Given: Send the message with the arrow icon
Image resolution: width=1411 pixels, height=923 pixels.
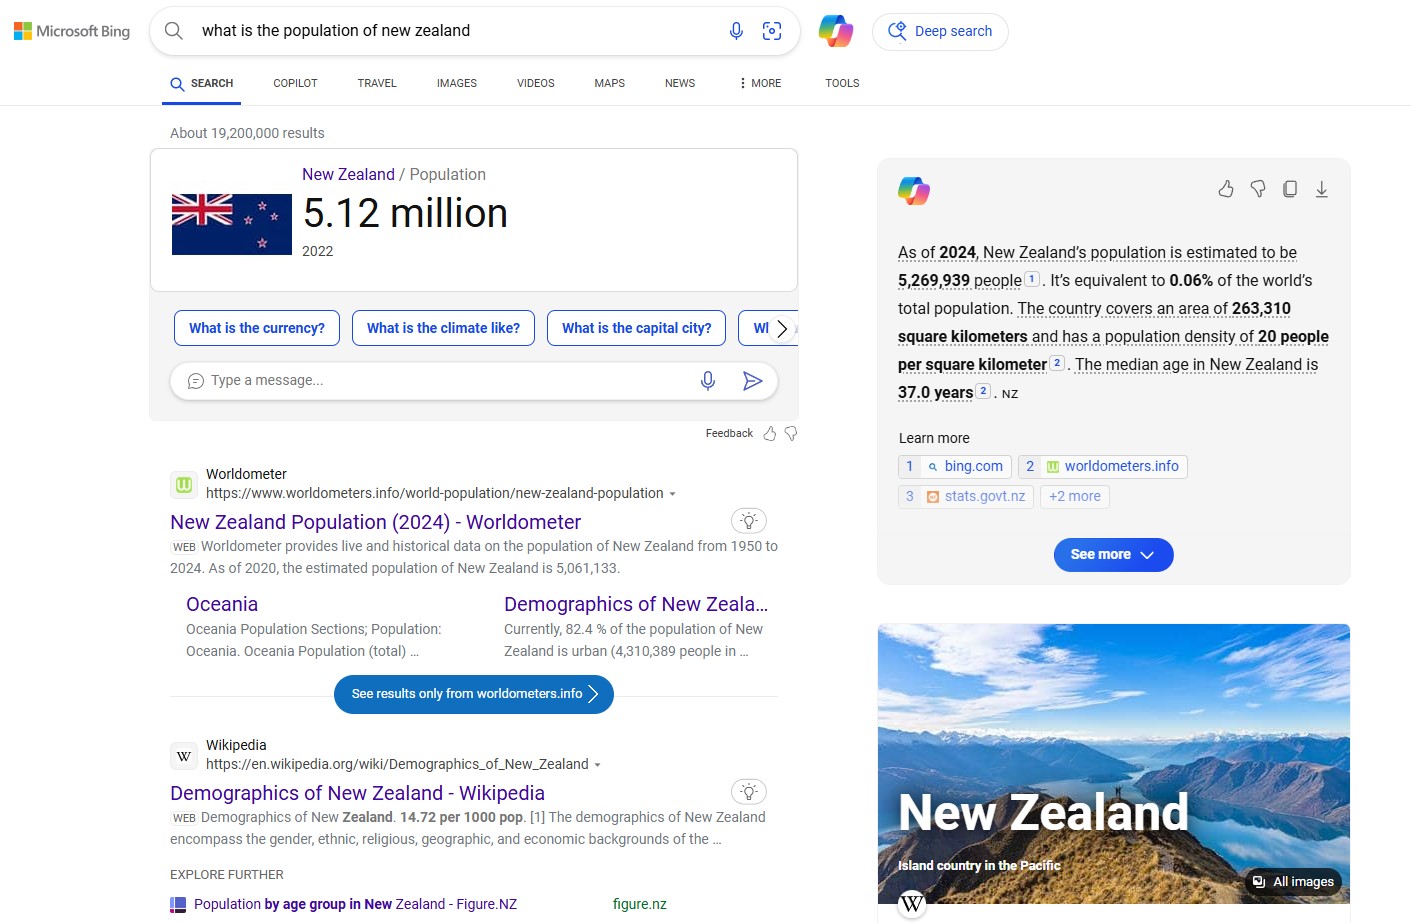Looking at the screenshot, I should (753, 380).
